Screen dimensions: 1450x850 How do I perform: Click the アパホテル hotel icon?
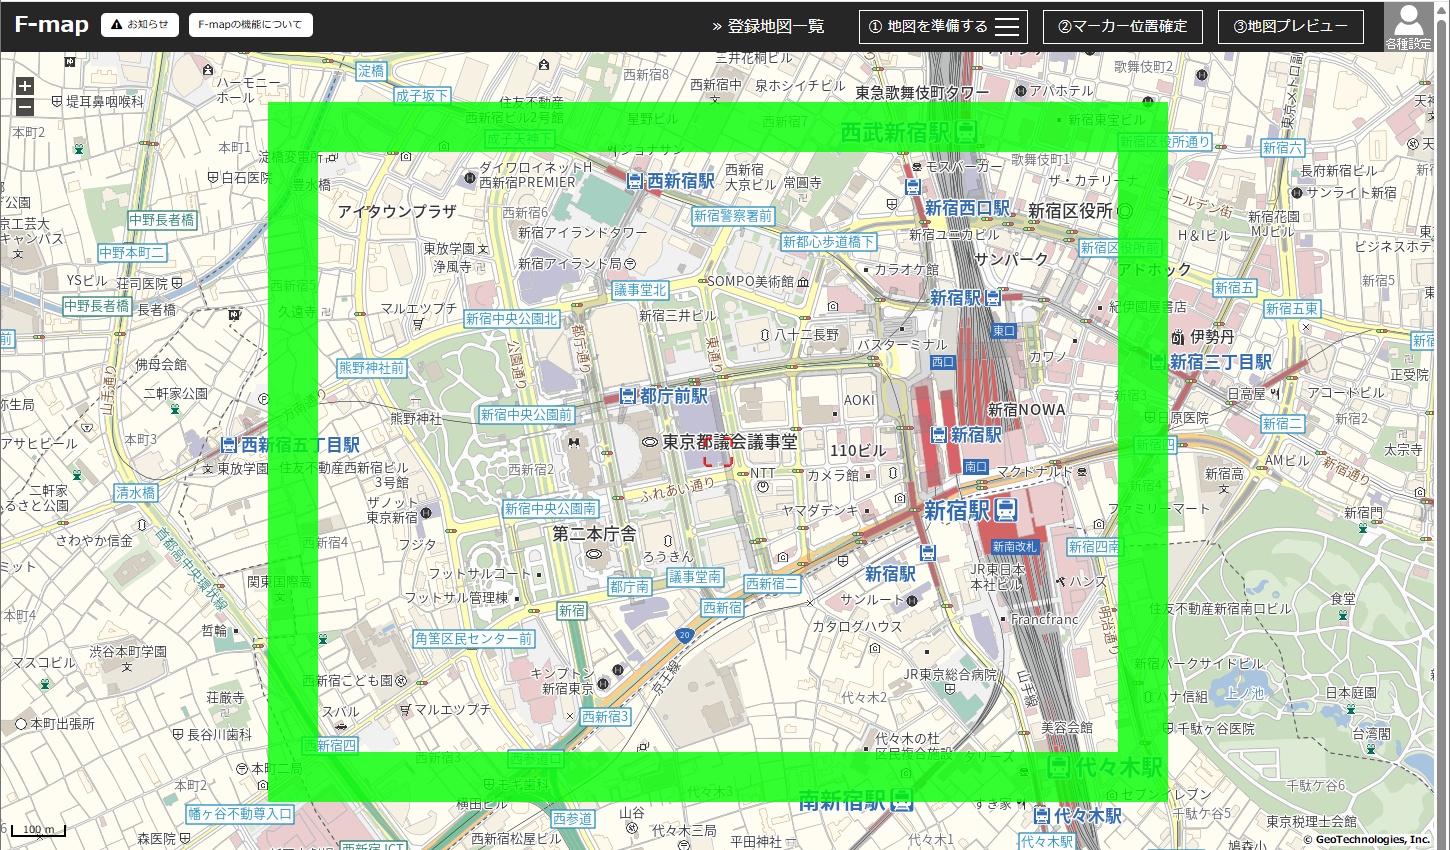pyautogui.click(x=1021, y=90)
